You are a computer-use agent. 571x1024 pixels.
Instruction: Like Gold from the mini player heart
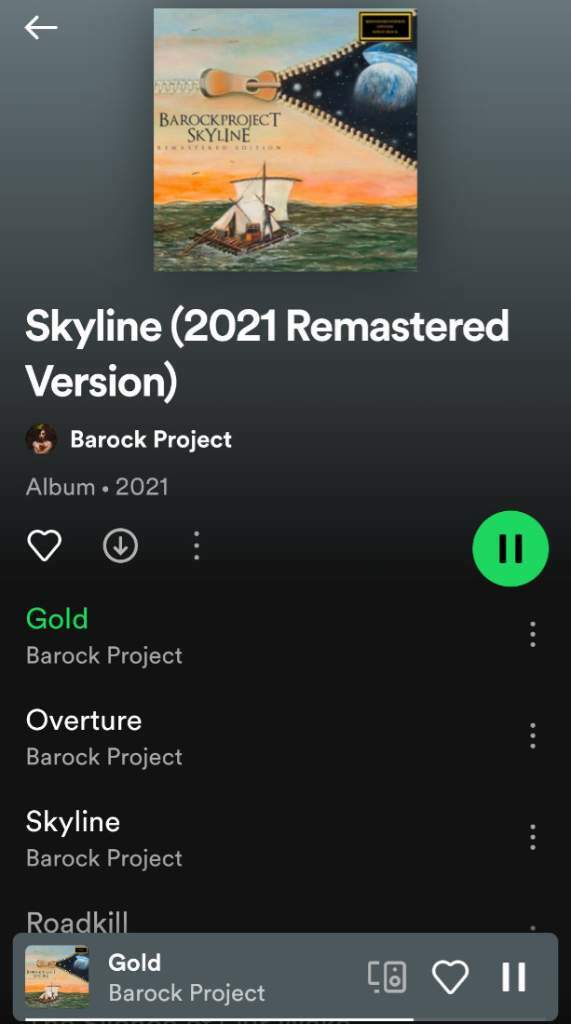(451, 977)
